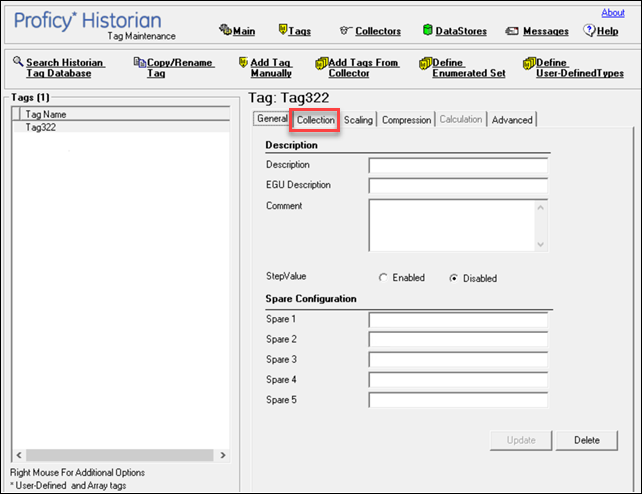
Task: Open the Messages link
Action: (x=546, y=31)
